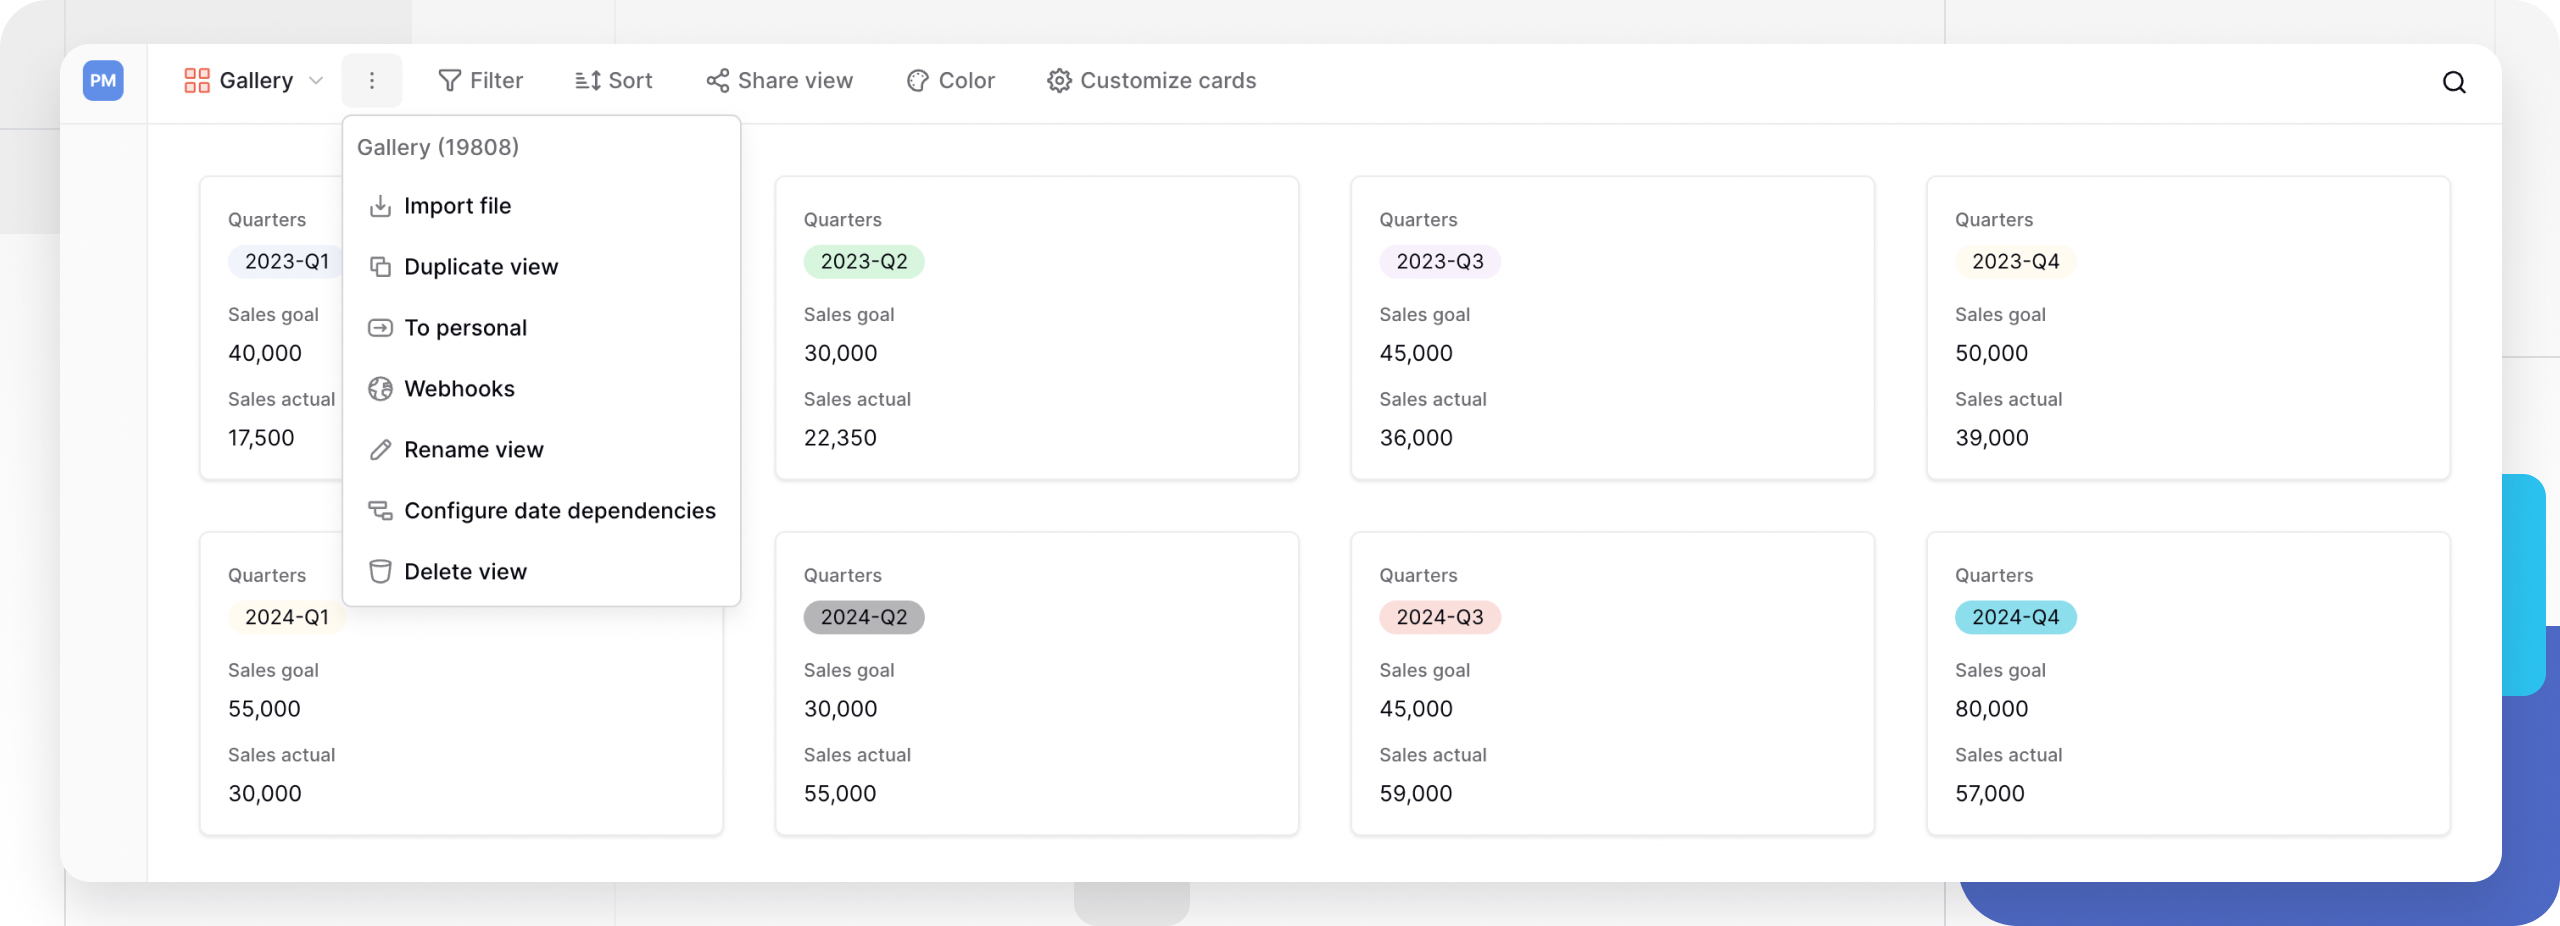
Task: Select the Webhooks globe icon
Action: [x=381, y=388]
